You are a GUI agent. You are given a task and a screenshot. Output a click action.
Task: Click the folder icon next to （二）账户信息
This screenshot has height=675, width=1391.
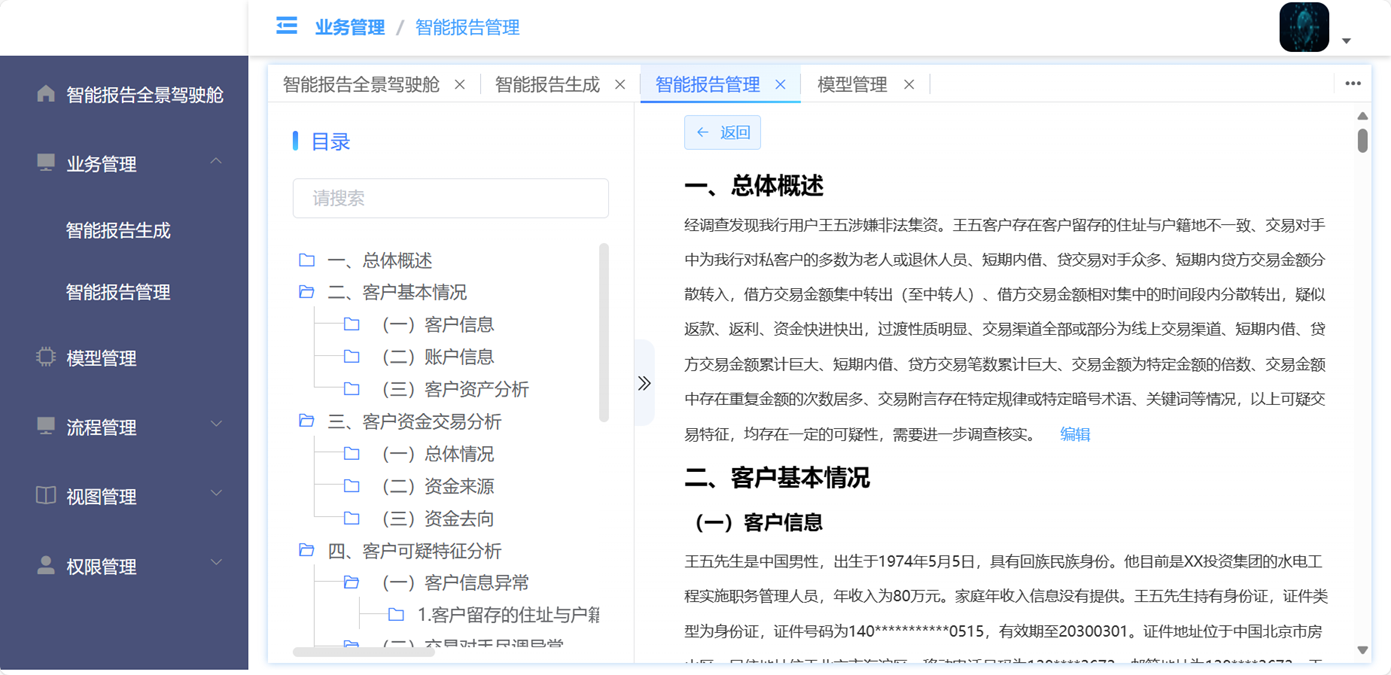click(352, 356)
